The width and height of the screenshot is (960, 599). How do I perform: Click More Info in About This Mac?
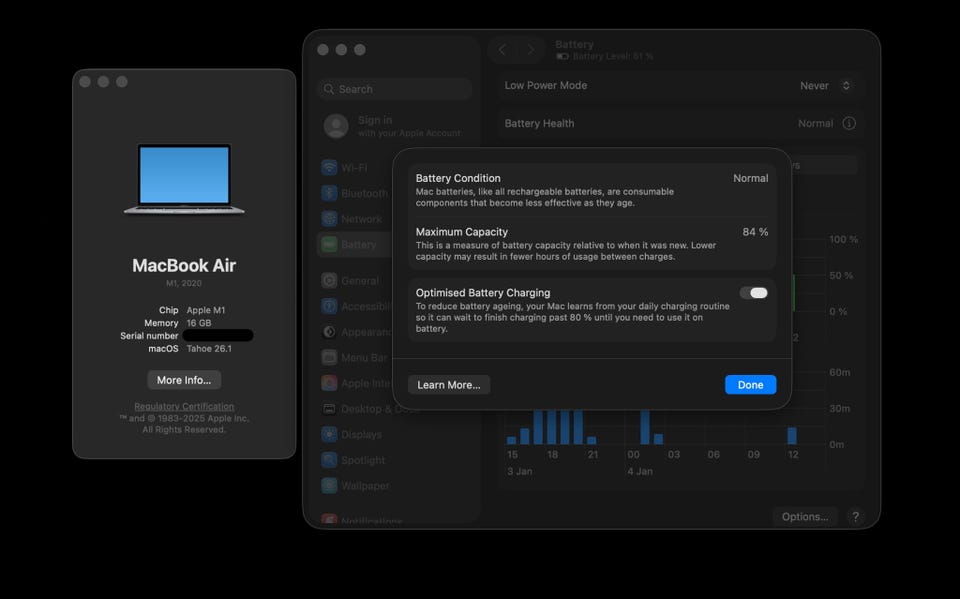point(184,380)
